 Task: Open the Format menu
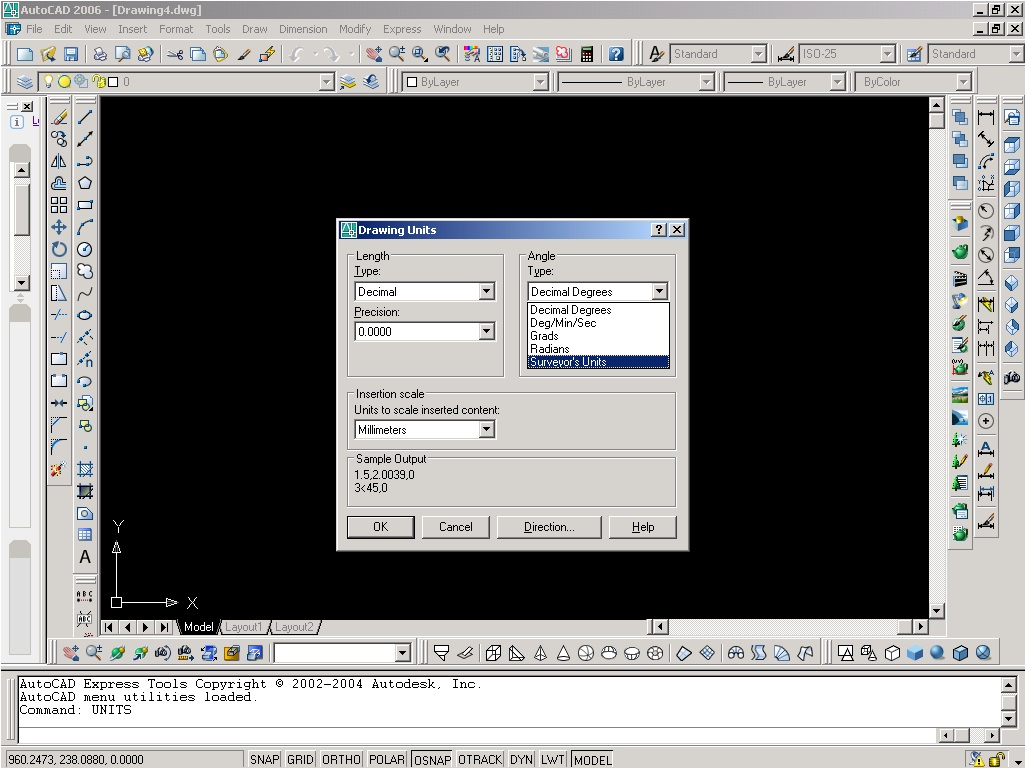pos(176,29)
